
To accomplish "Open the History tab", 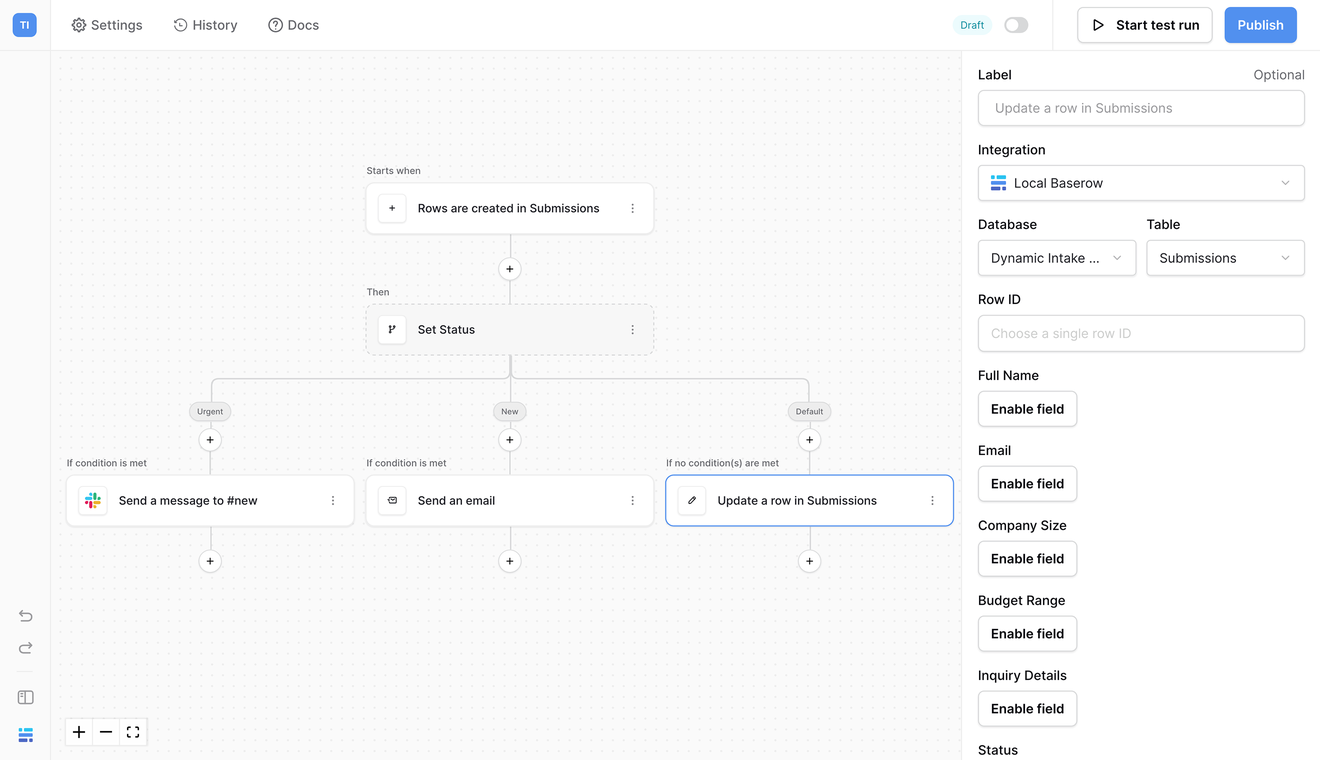I will coord(205,25).
